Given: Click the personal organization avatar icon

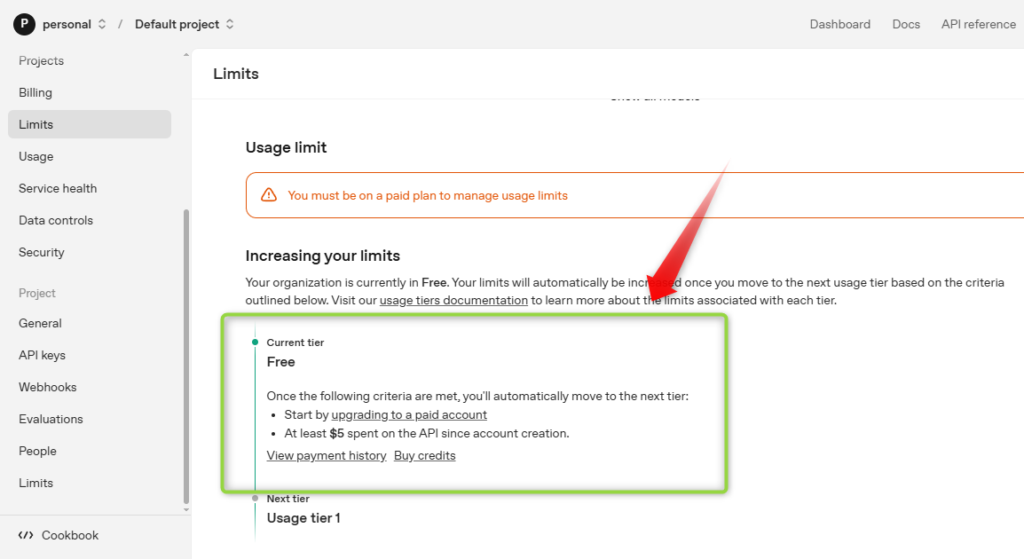Looking at the screenshot, I should point(23,24).
